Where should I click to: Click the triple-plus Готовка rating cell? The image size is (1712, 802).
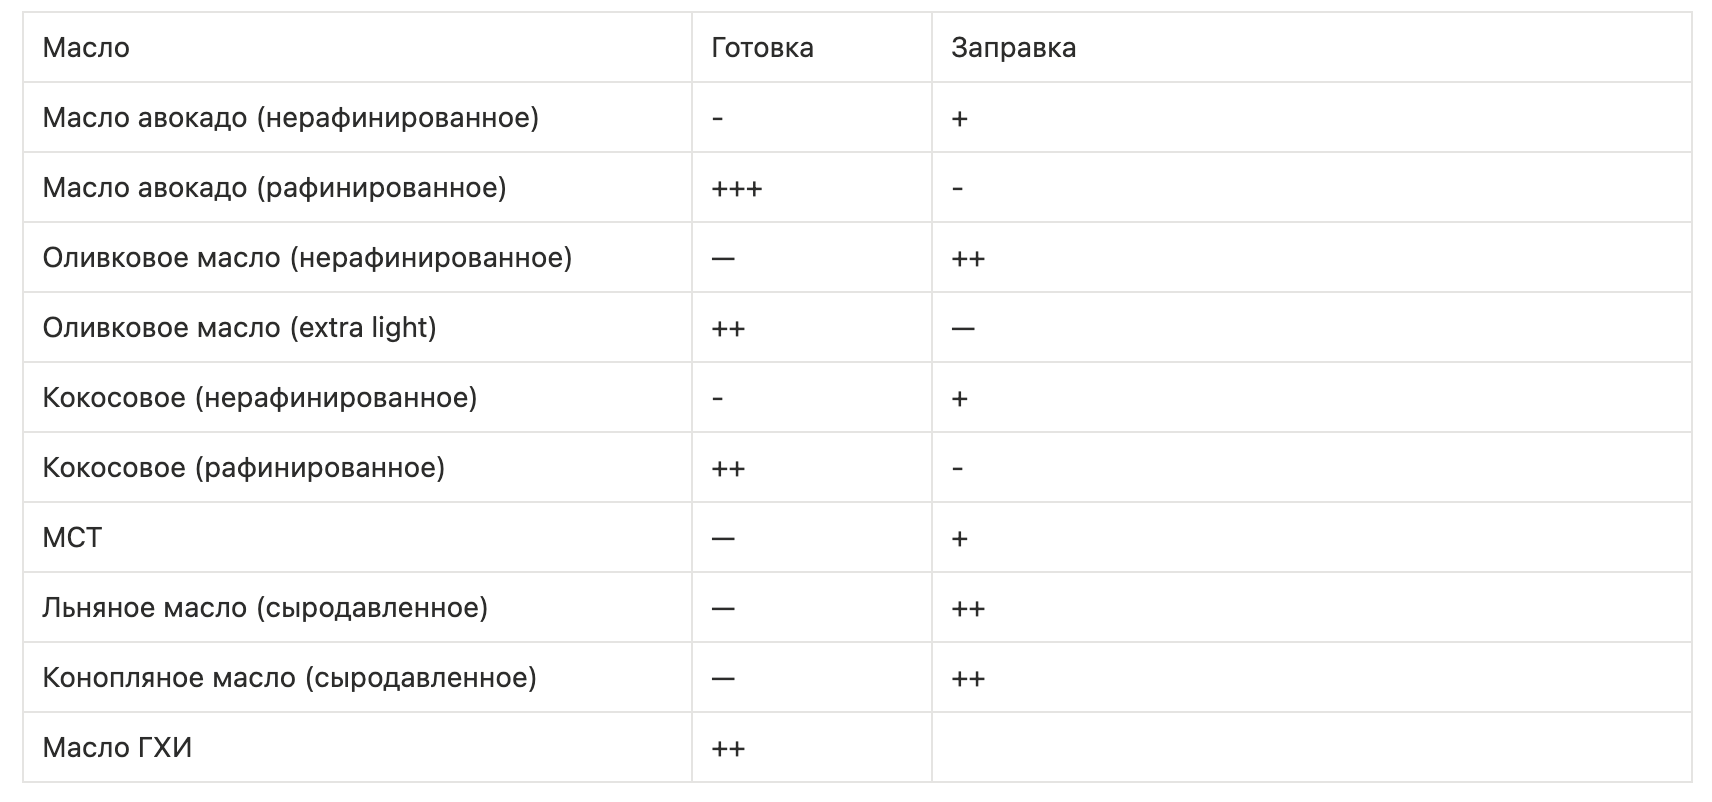pyautogui.click(x=737, y=189)
